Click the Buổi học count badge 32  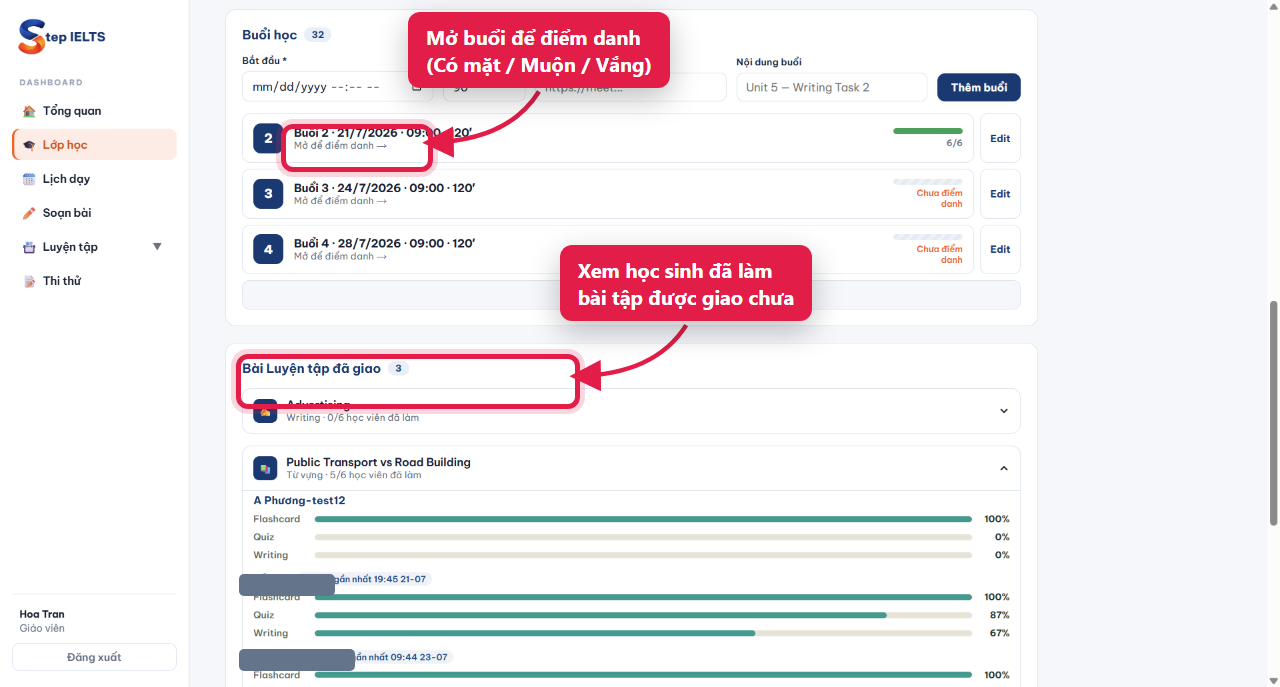pos(318,35)
